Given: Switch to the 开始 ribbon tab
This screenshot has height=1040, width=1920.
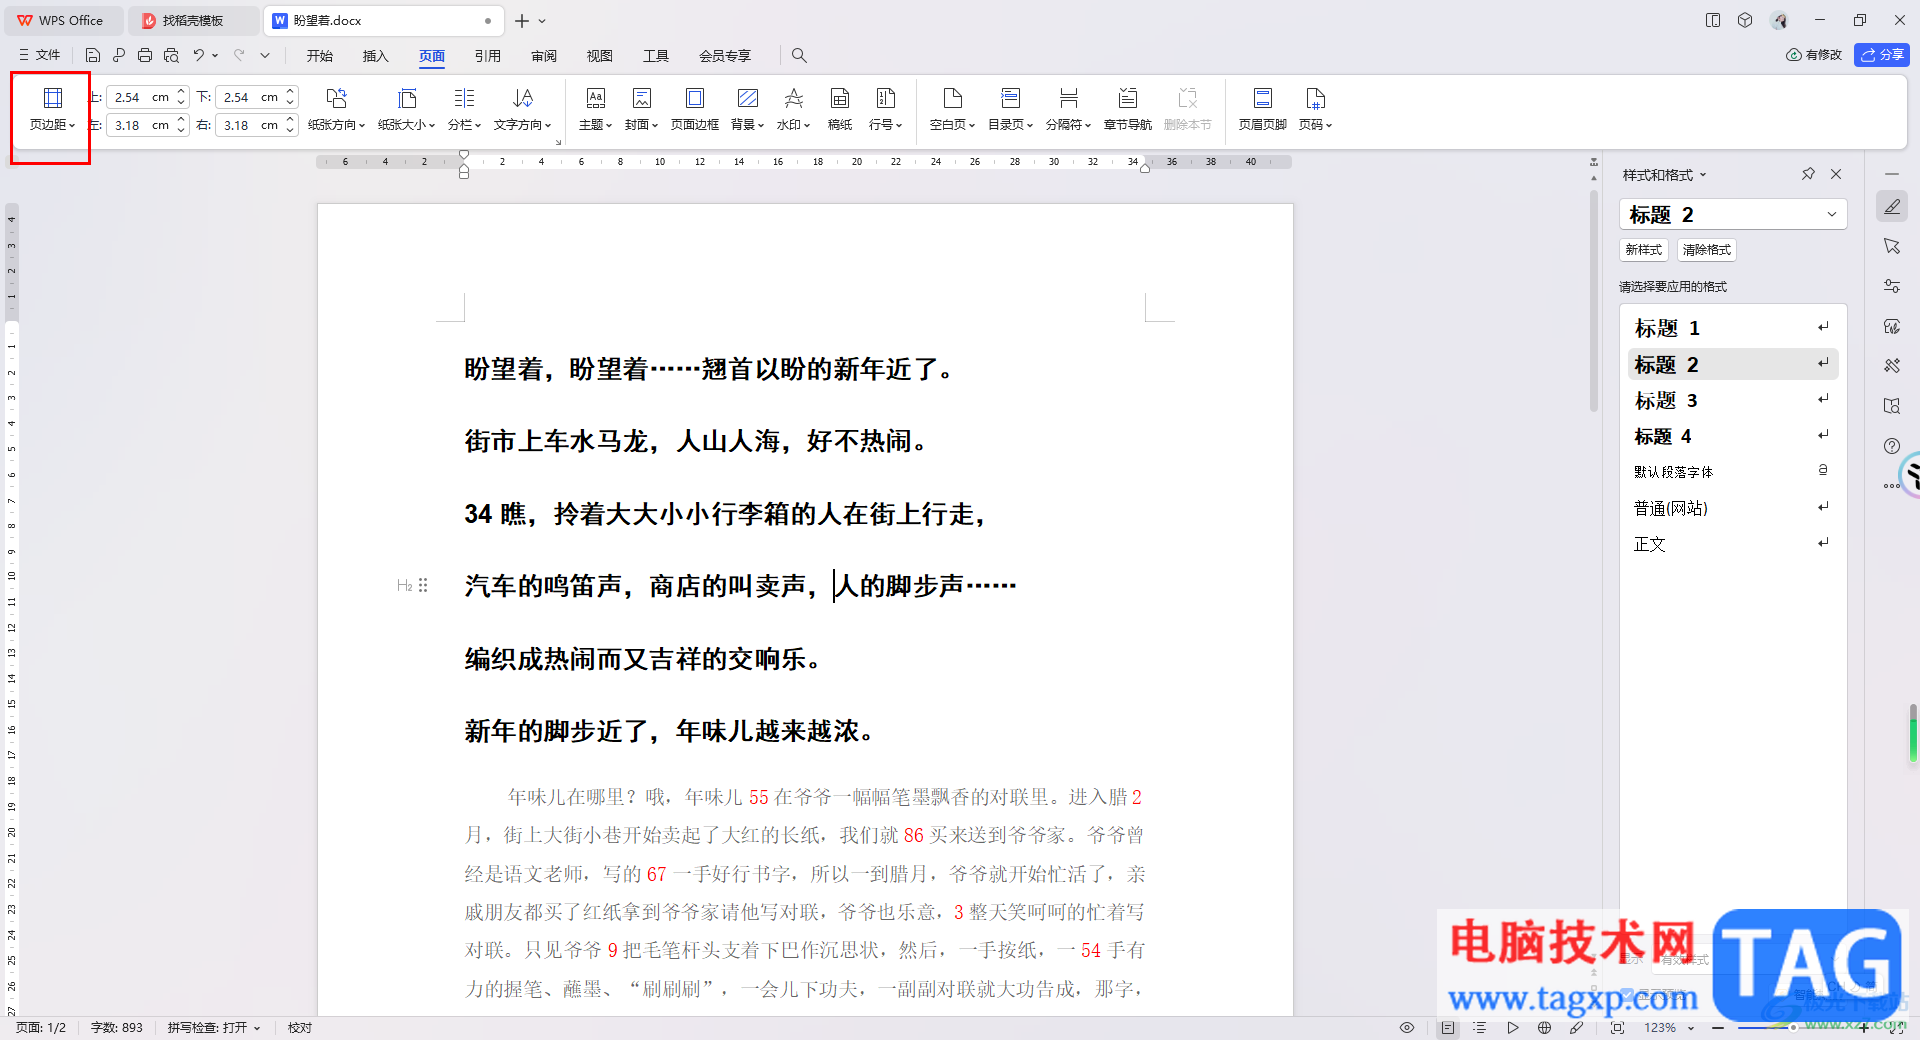Looking at the screenshot, I should coord(320,56).
